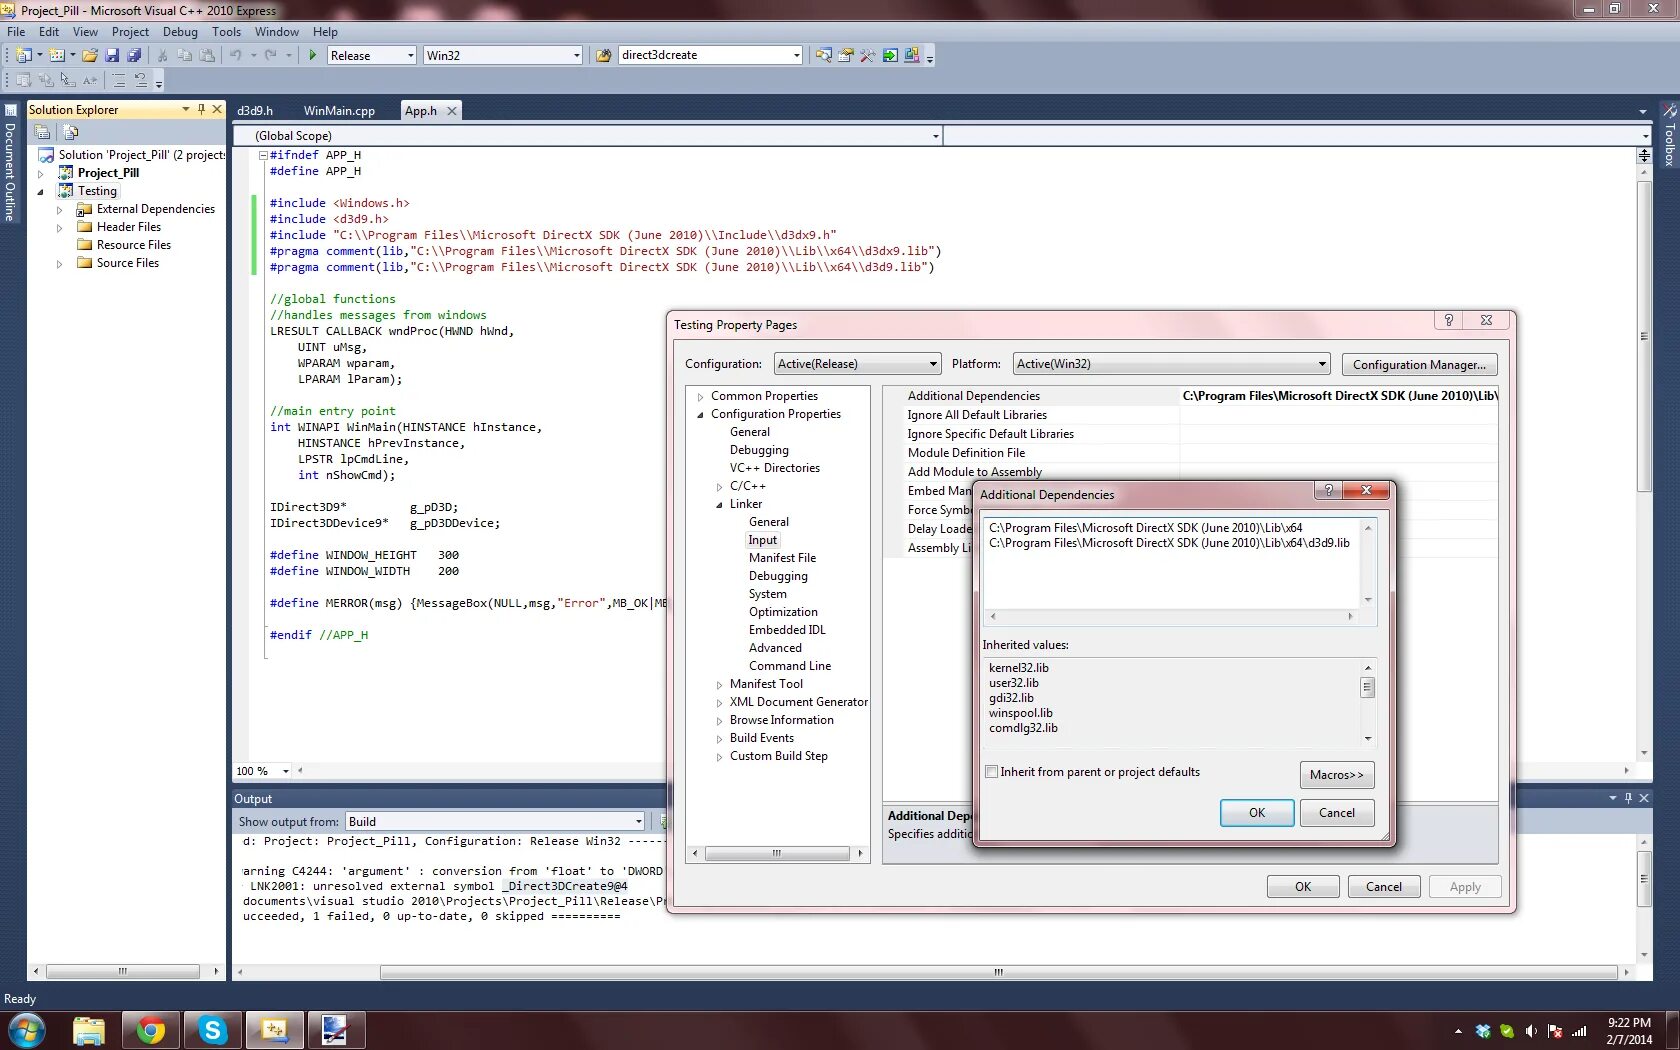Click the Start Page toolbar icon
1680x1050 pixels.
click(x=889, y=55)
